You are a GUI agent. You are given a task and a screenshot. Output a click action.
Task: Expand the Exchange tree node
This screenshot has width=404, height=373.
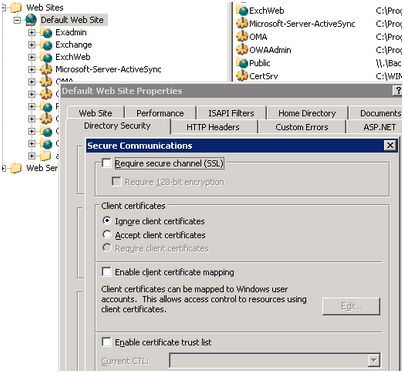pyautogui.click(x=32, y=45)
